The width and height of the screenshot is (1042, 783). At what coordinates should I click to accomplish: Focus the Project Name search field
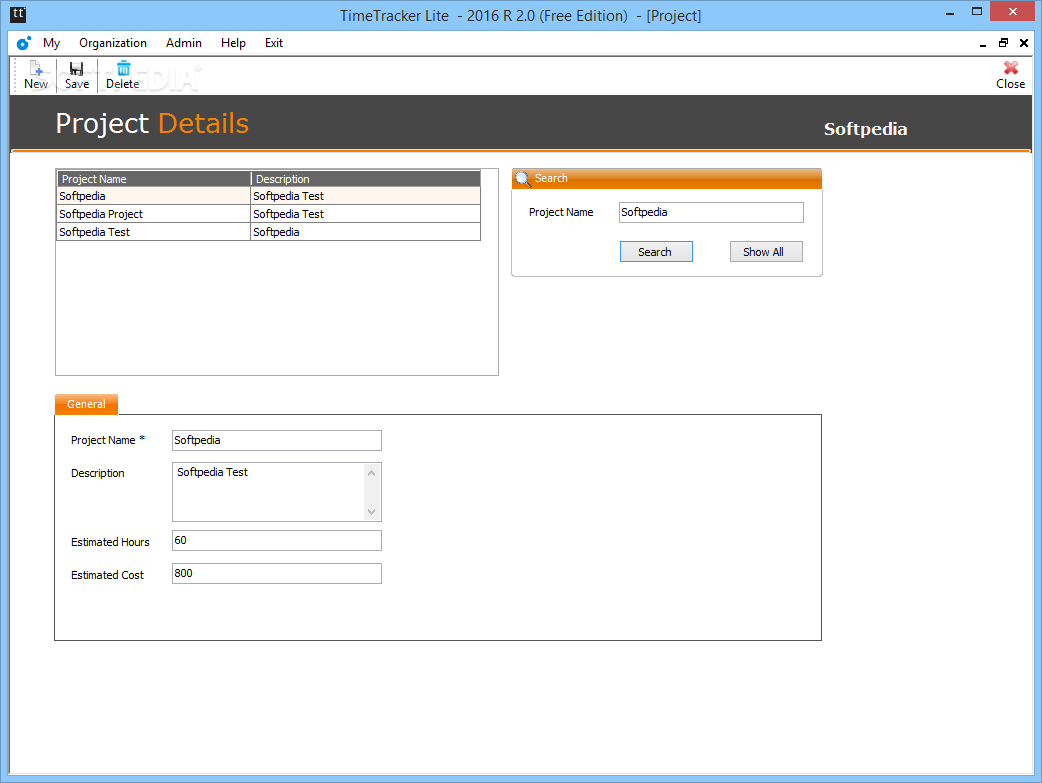[710, 213]
